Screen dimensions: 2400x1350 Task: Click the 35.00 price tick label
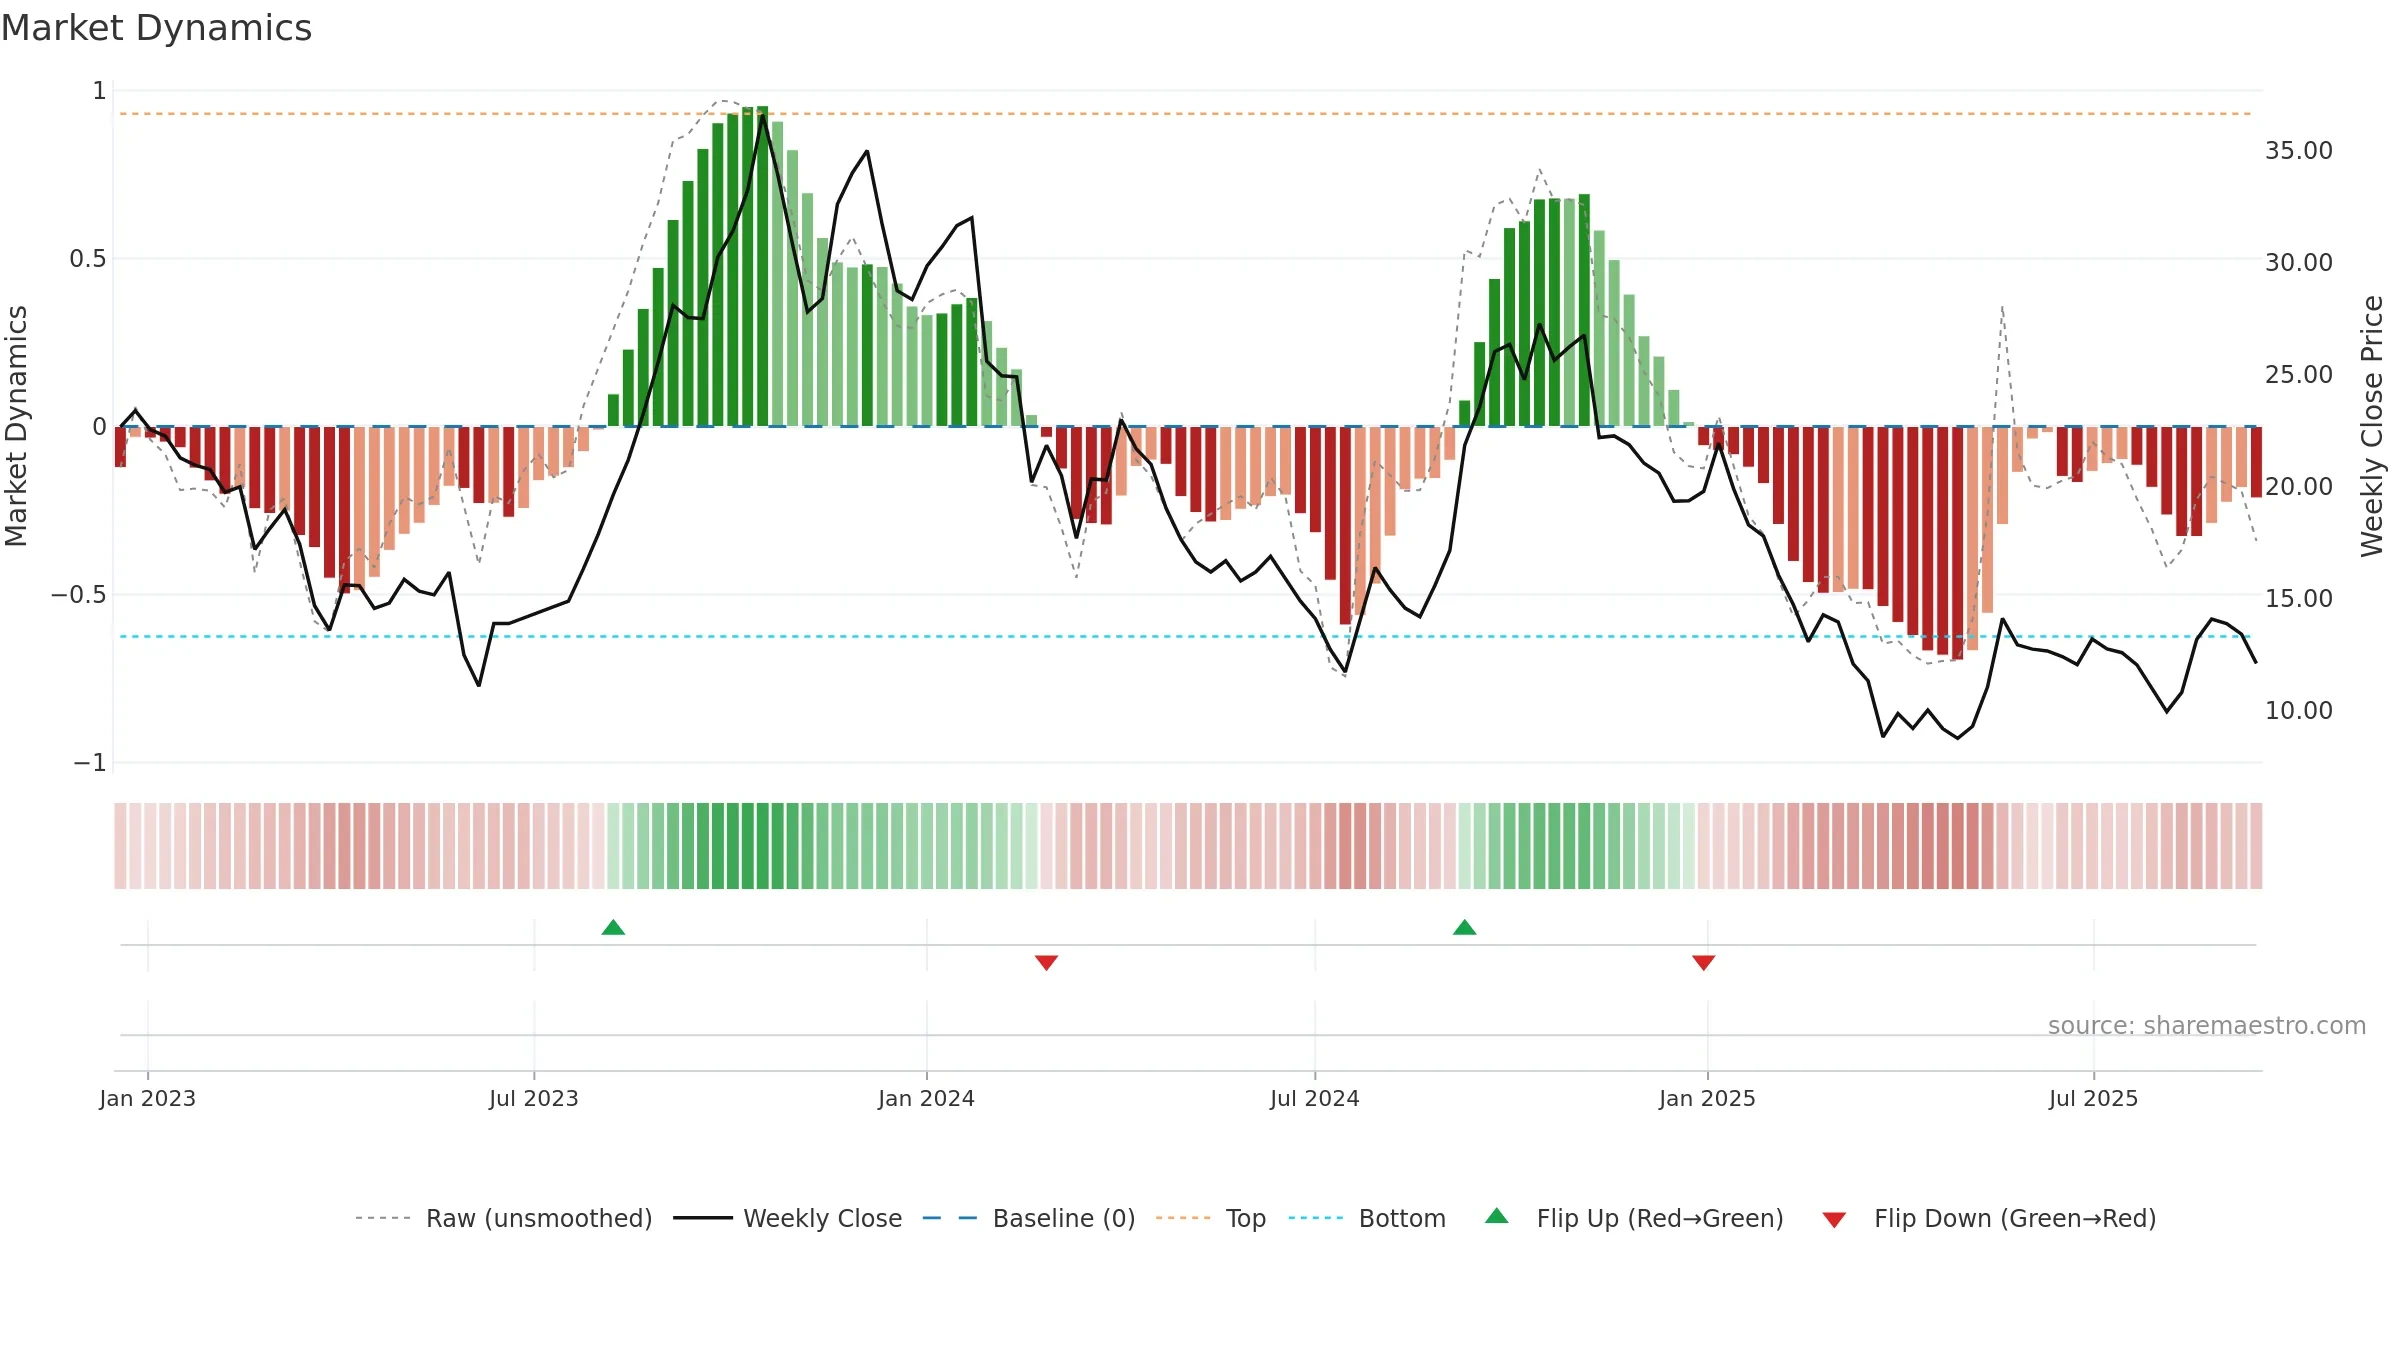pyautogui.click(x=2298, y=151)
